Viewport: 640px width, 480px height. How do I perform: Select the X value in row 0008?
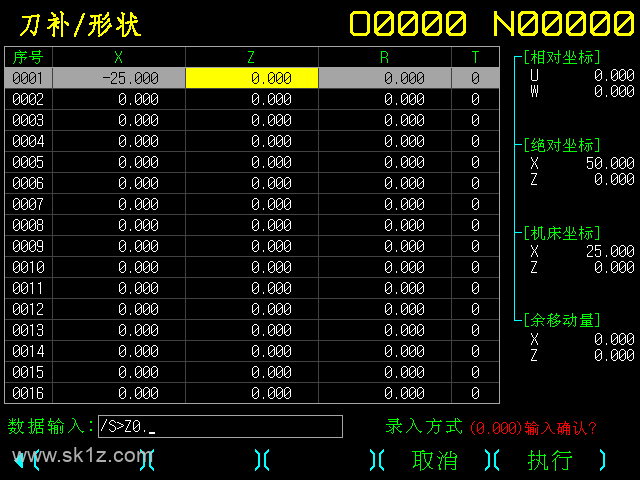119,225
